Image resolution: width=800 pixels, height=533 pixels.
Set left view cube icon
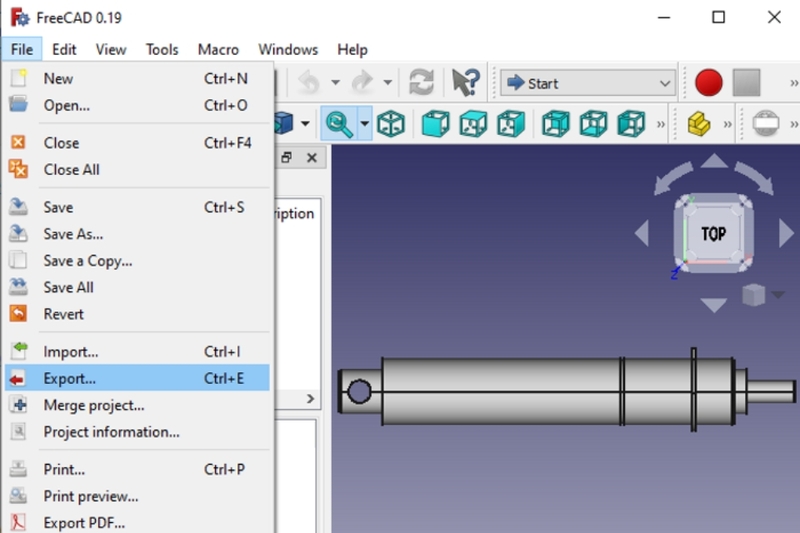tap(631, 123)
